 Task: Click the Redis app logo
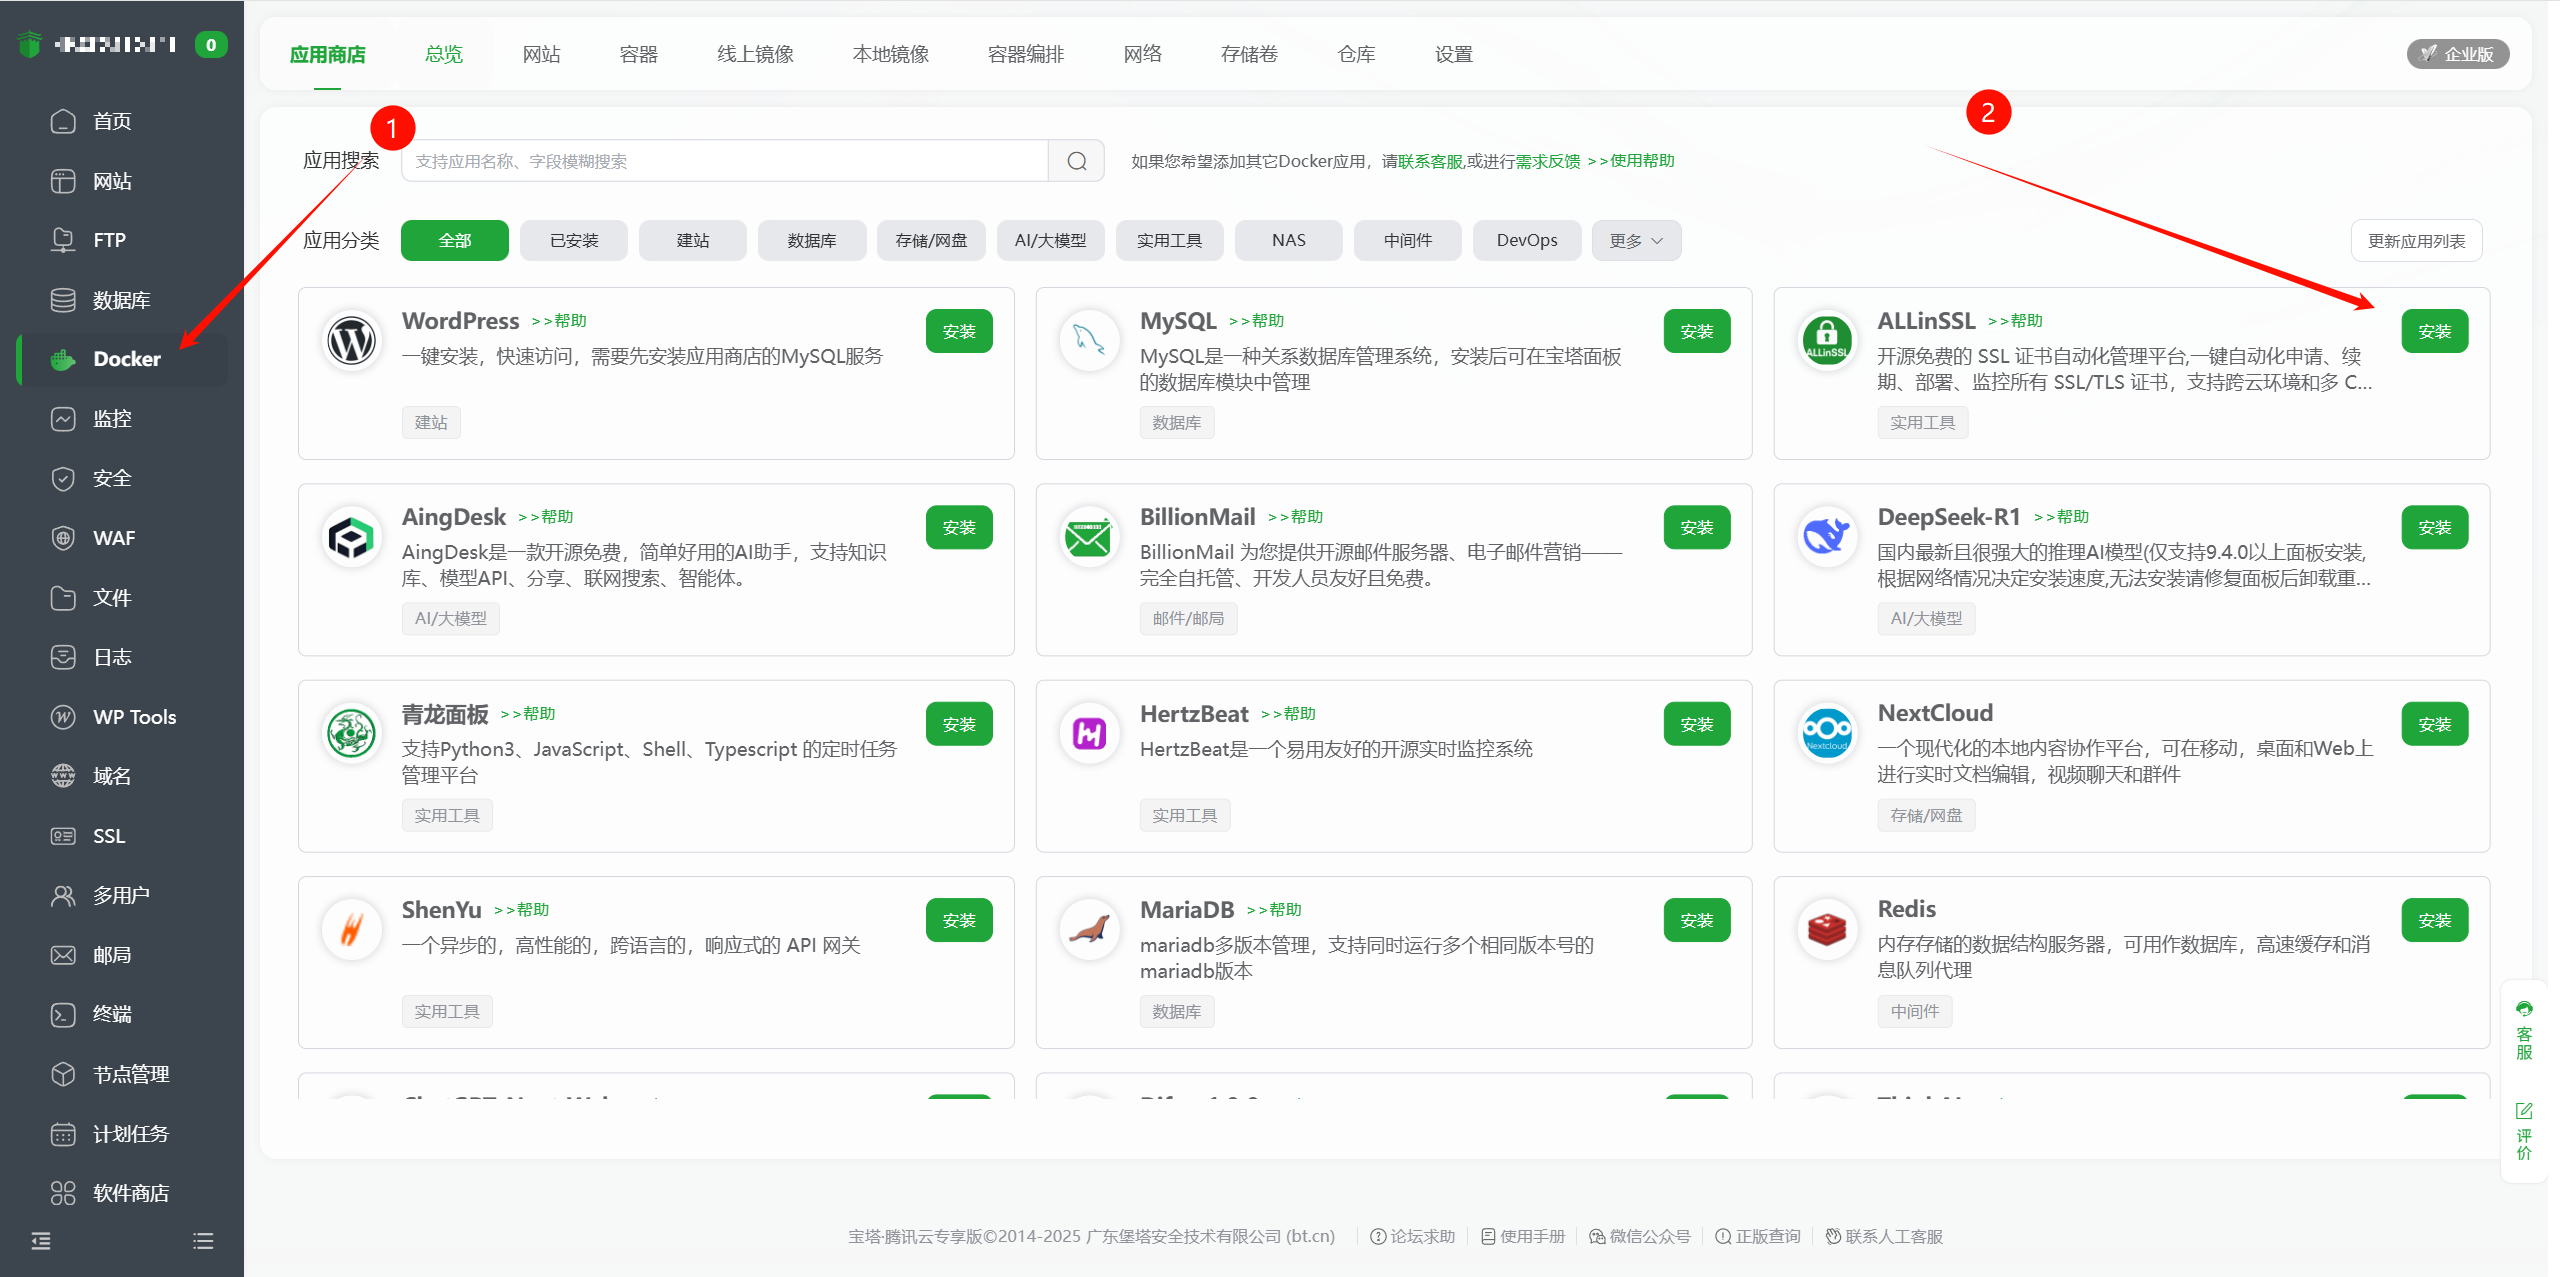click(1826, 929)
